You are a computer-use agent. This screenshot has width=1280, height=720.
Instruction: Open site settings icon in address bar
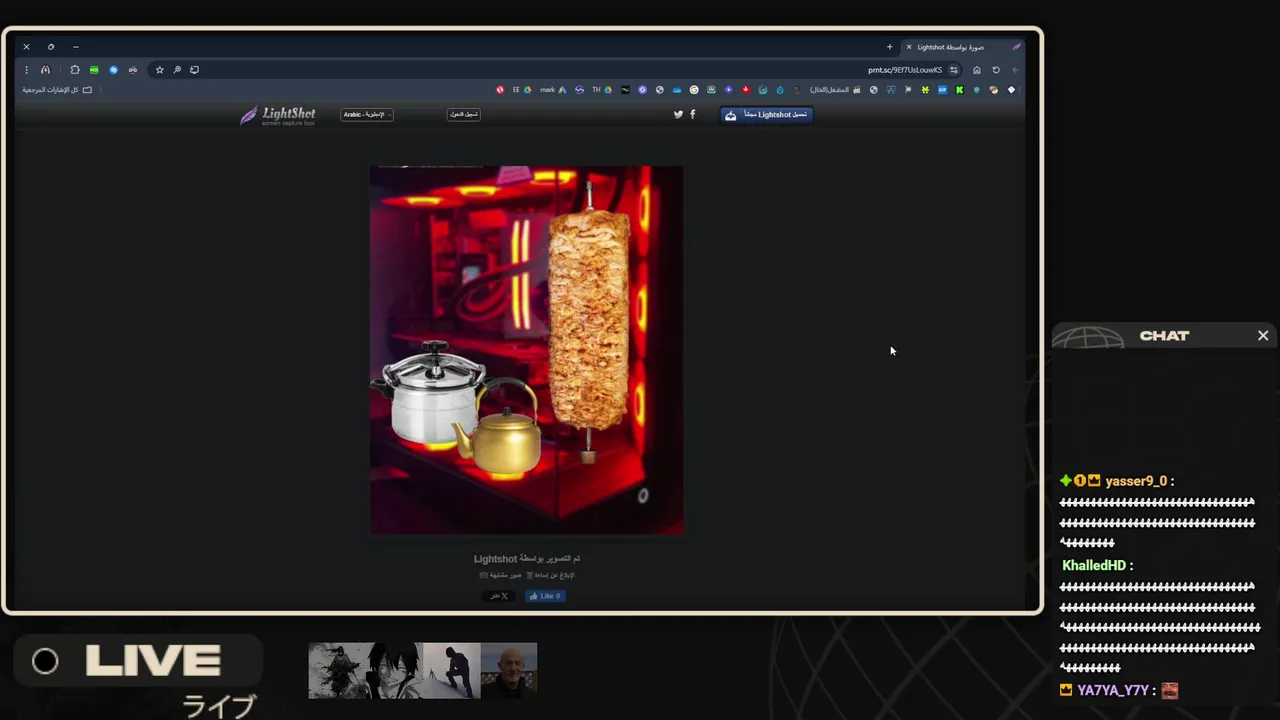click(x=954, y=70)
